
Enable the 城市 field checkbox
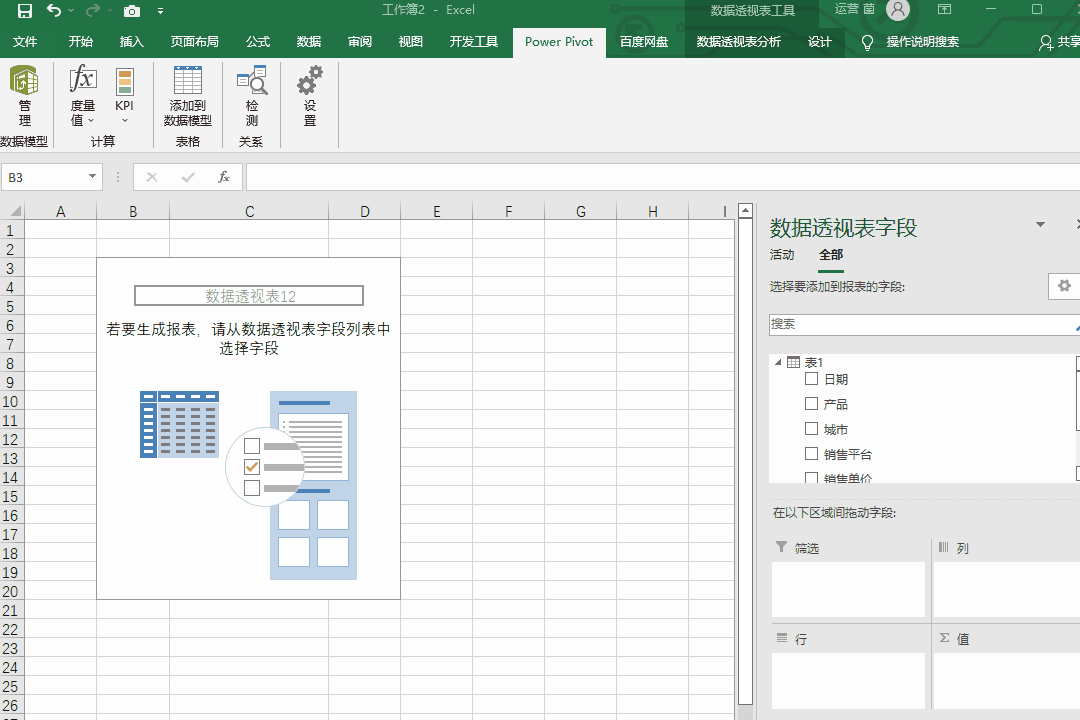click(x=811, y=429)
